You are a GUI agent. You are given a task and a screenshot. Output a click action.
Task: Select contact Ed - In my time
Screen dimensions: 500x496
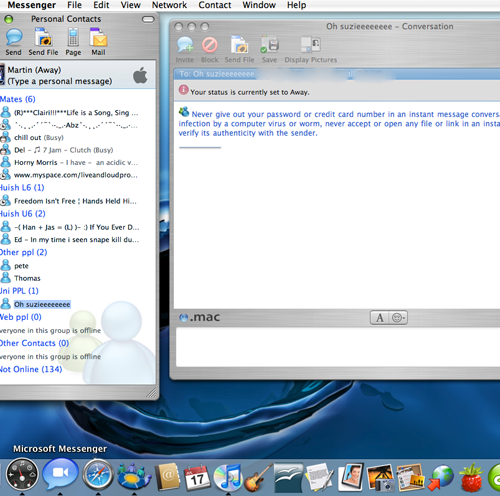pyautogui.click(x=77, y=240)
